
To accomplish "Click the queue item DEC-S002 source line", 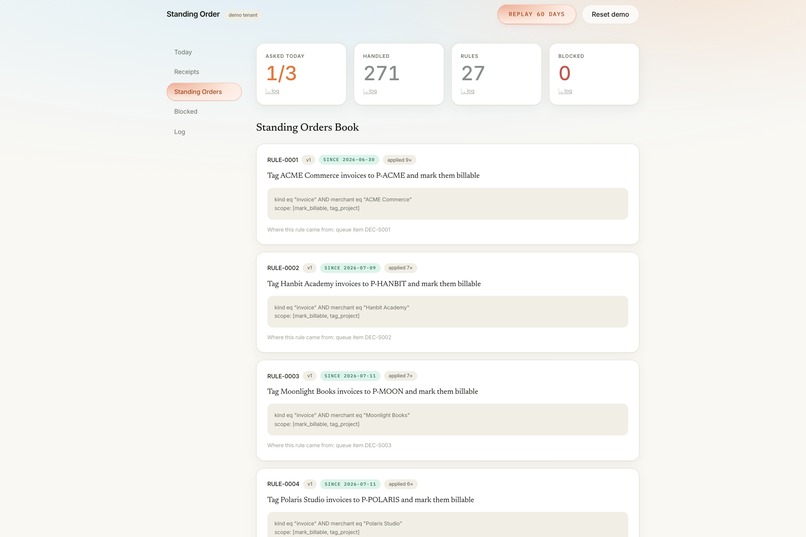I will 329,338.
